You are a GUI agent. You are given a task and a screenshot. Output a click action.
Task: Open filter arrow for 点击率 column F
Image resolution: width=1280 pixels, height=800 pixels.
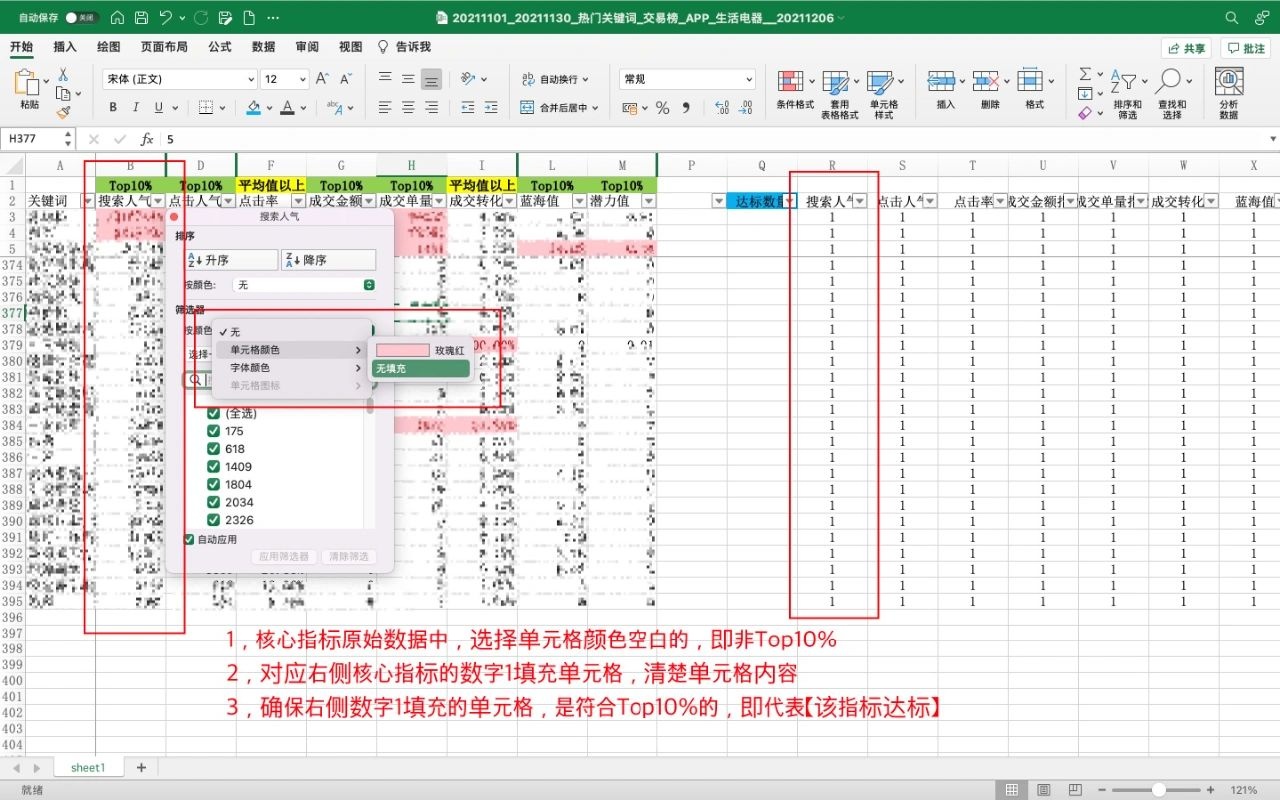[x=298, y=201]
